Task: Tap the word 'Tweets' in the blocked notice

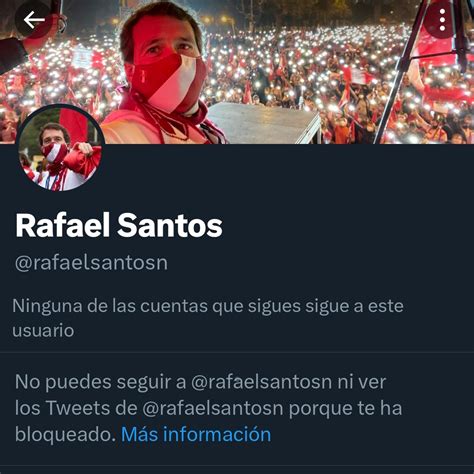Action: tap(91, 408)
